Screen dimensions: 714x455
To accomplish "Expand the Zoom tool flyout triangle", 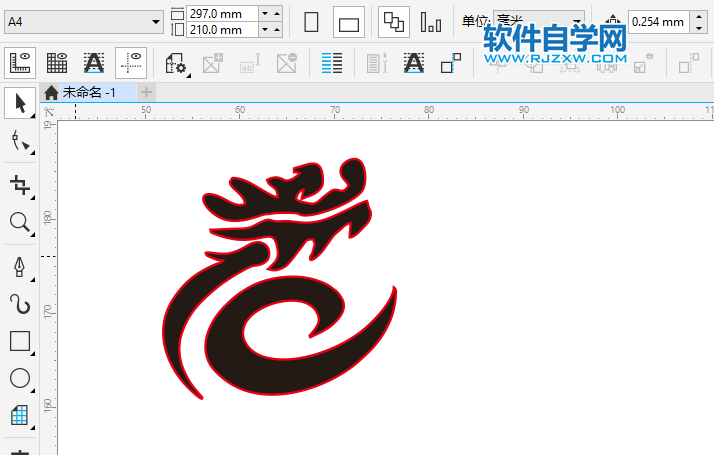I will tap(33, 234).
